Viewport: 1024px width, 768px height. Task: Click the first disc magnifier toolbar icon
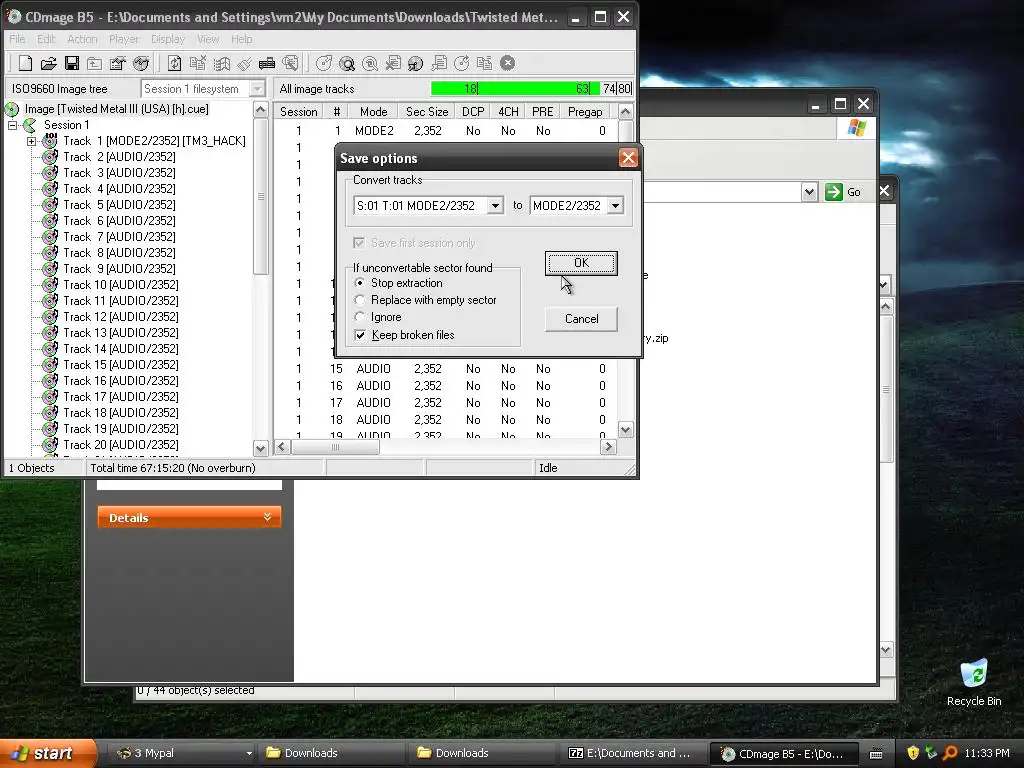[347, 63]
